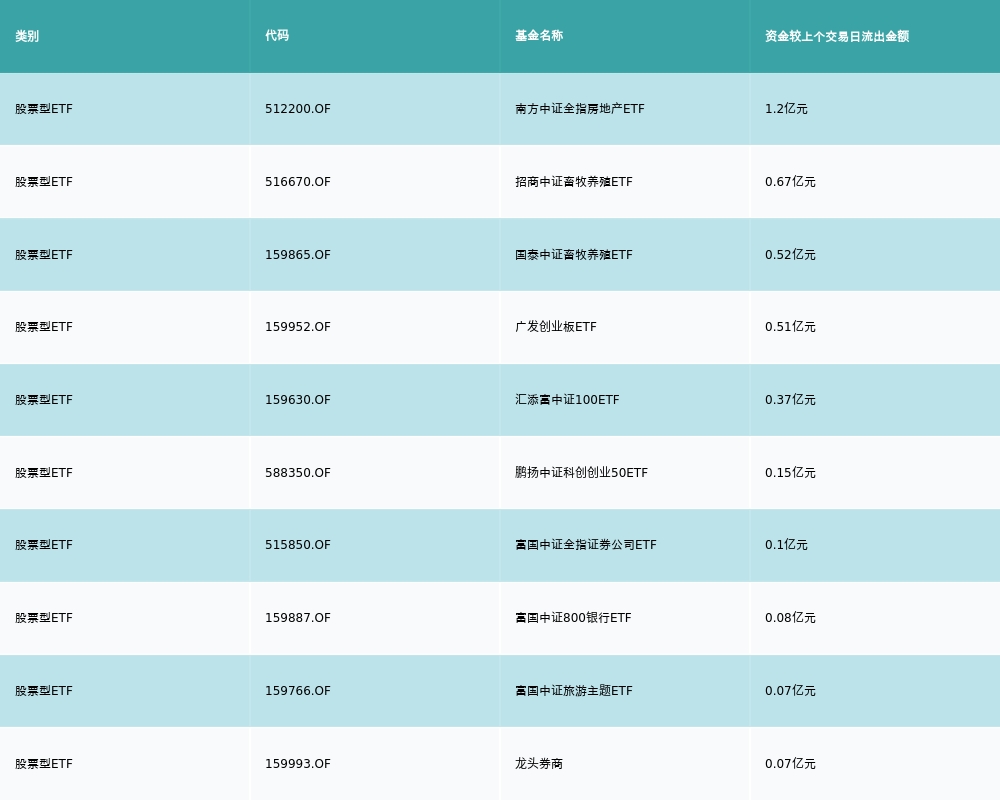Click fund code 512200.OF
The height and width of the screenshot is (800, 1000).
click(x=298, y=109)
